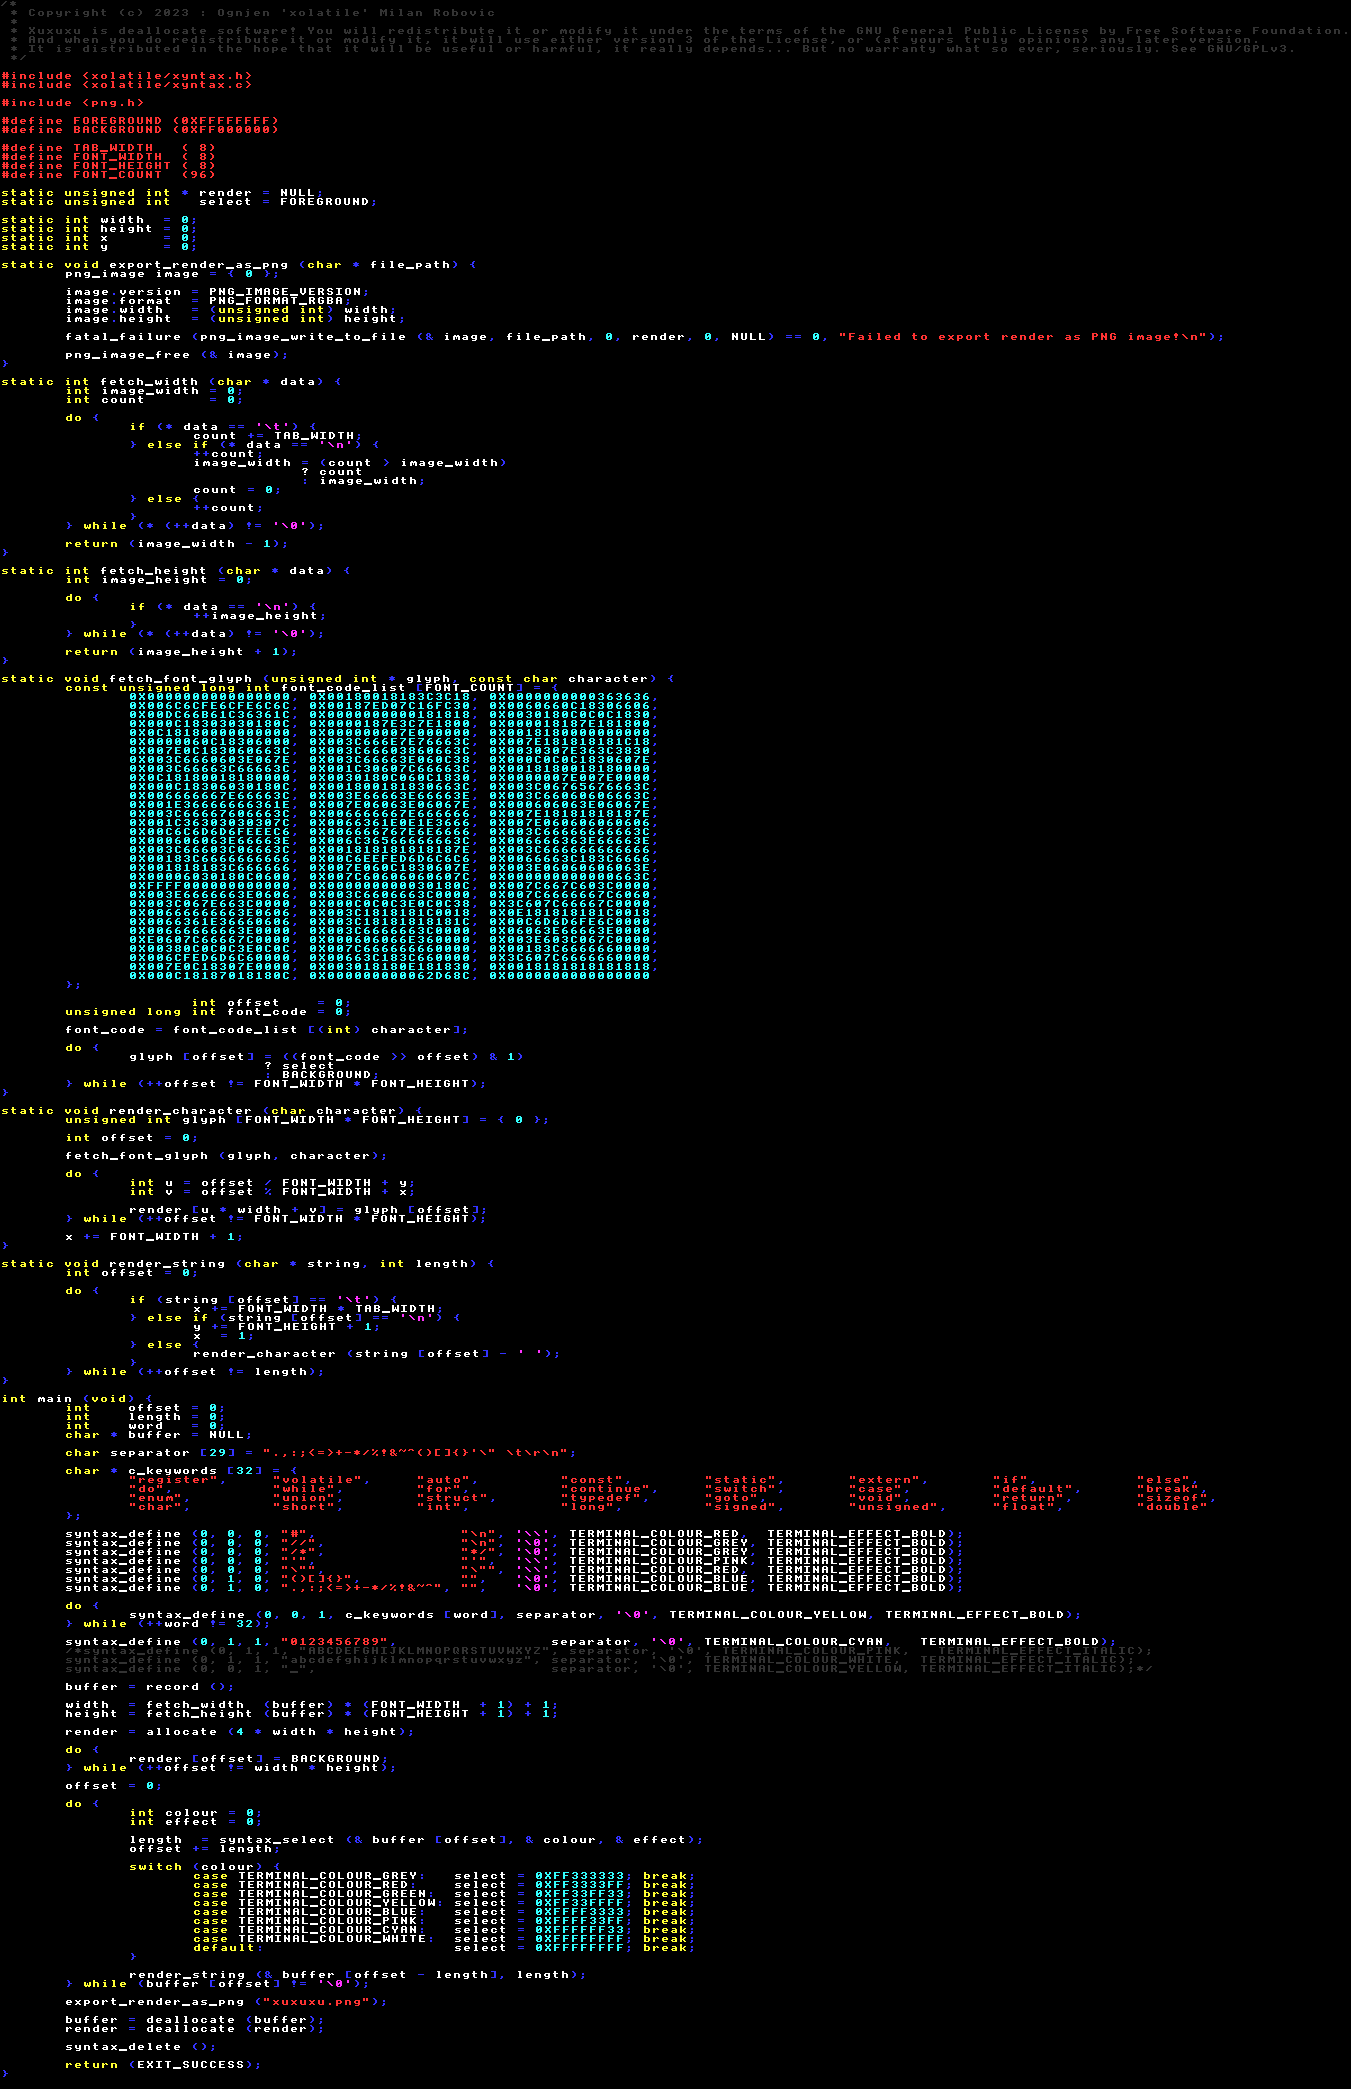Click 'fetch_font_glyph (glyph, character);' call
This screenshot has width=1351, height=2089.
pos(225,1156)
